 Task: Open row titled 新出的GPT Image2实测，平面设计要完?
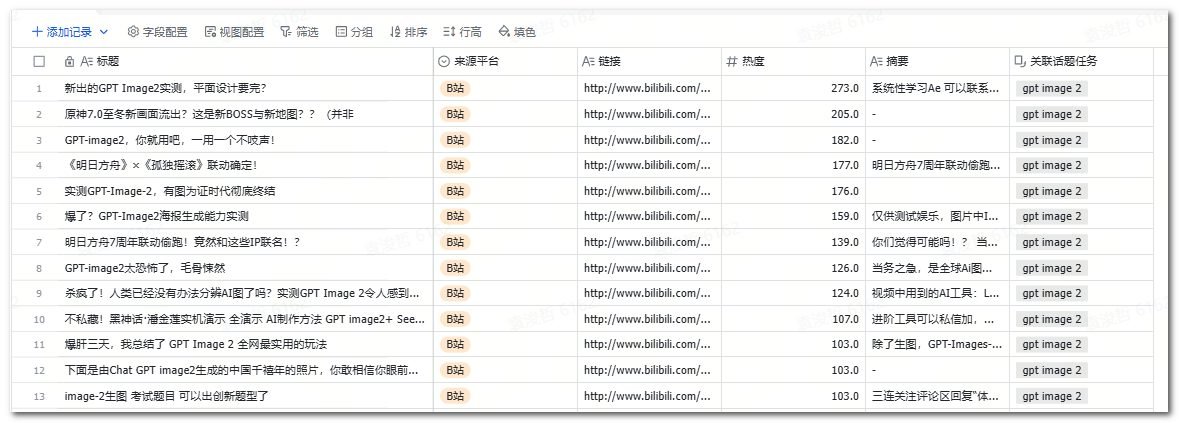166,88
